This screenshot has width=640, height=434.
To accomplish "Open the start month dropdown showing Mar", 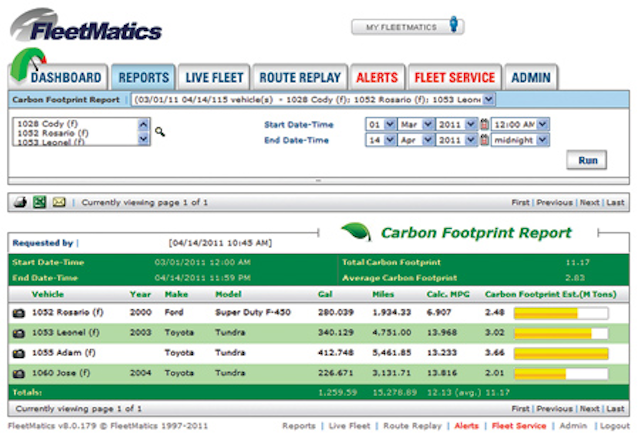I will [x=415, y=124].
